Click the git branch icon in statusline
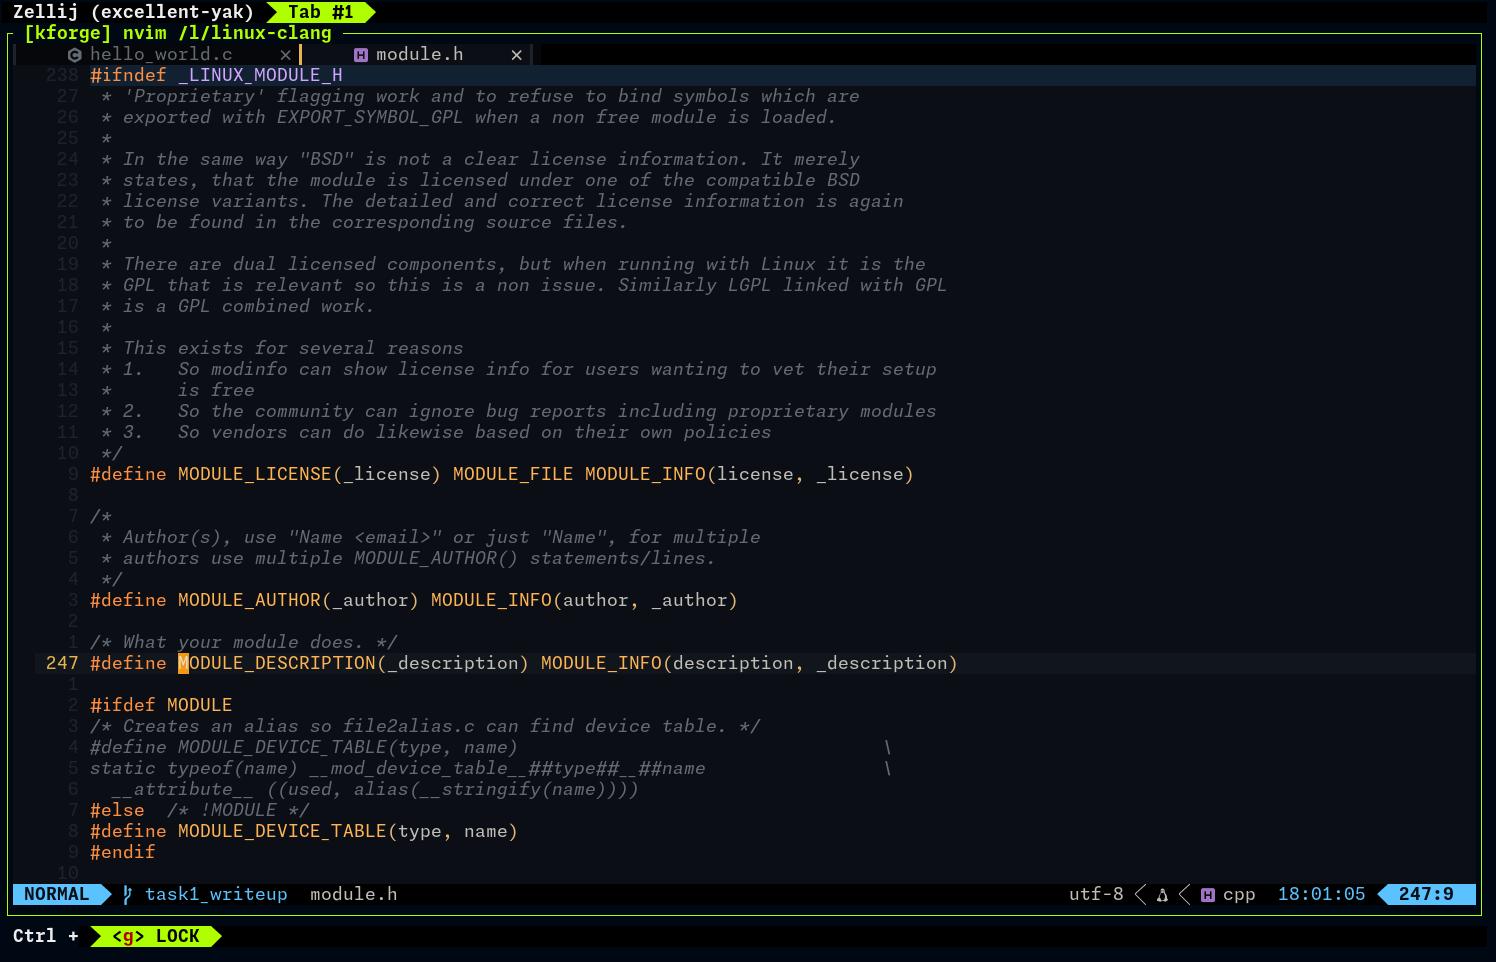This screenshot has height=962, width=1496. click(127, 894)
